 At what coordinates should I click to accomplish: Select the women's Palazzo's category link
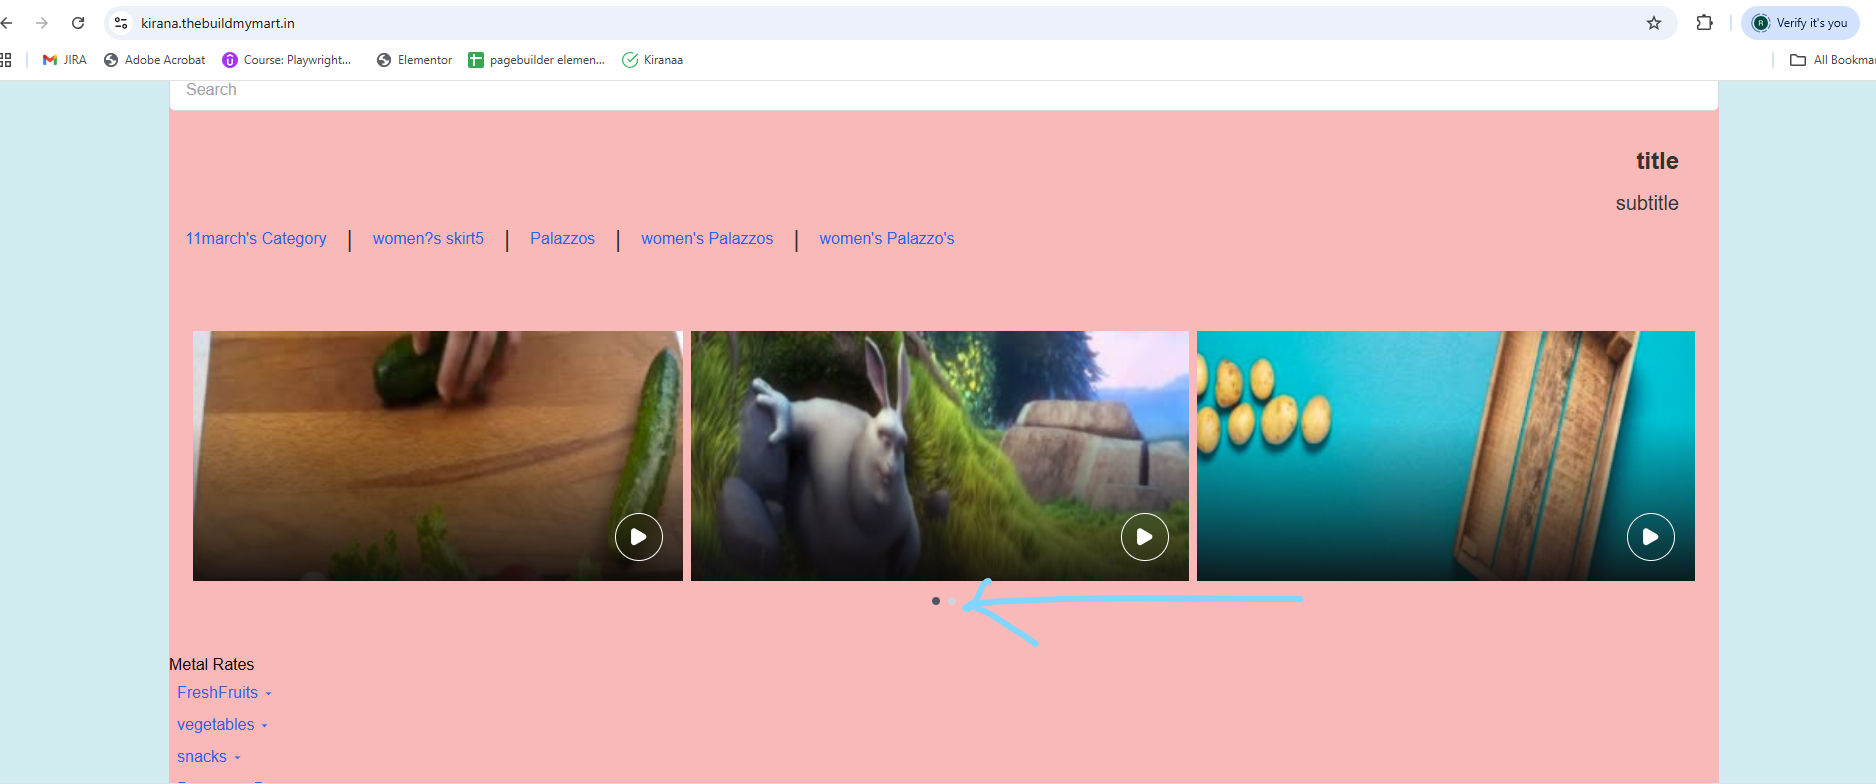tap(887, 239)
